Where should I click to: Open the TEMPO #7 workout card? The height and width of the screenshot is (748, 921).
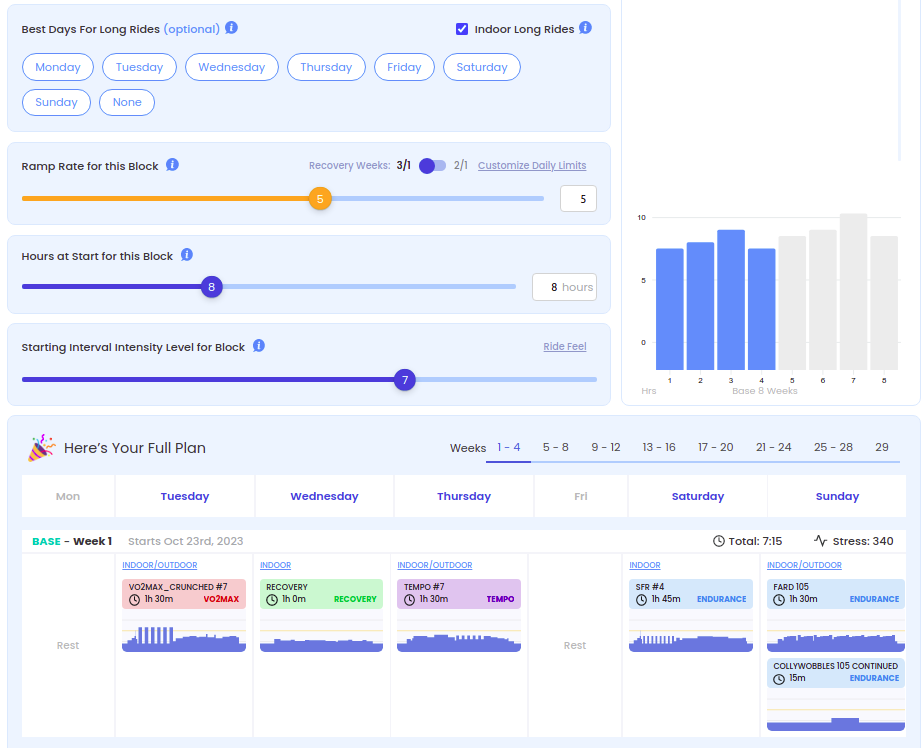[459, 593]
